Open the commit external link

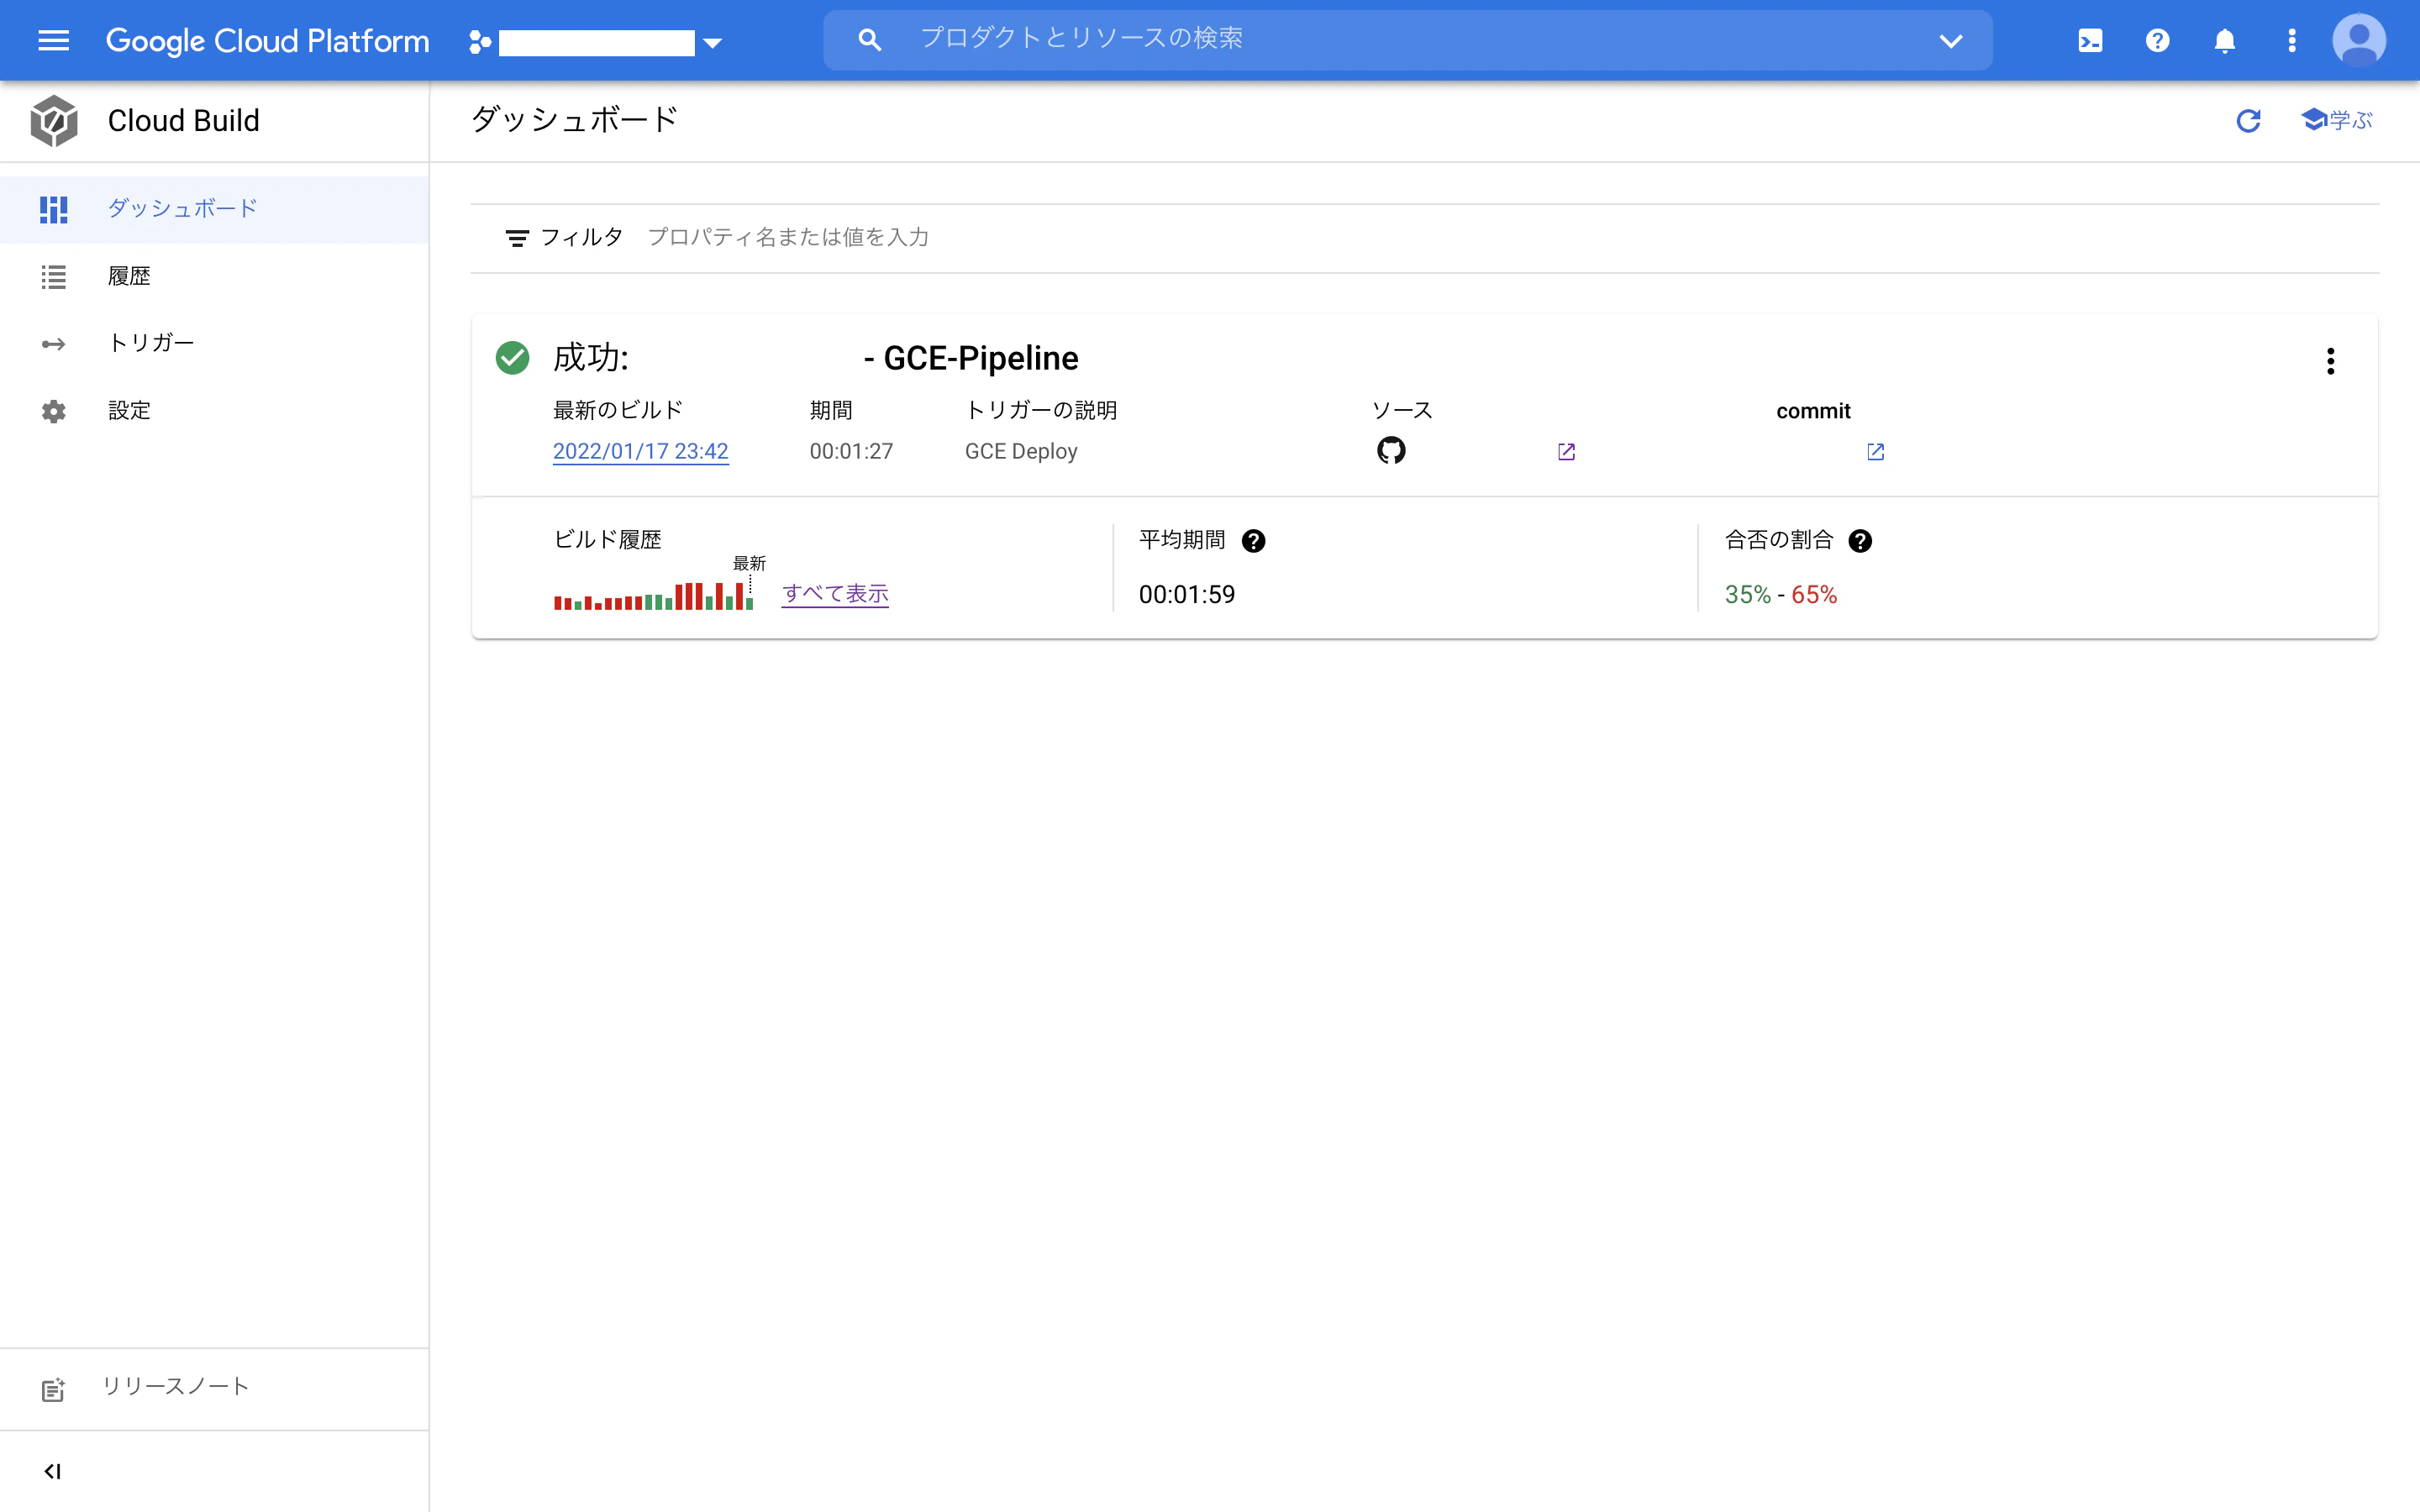1875,452
